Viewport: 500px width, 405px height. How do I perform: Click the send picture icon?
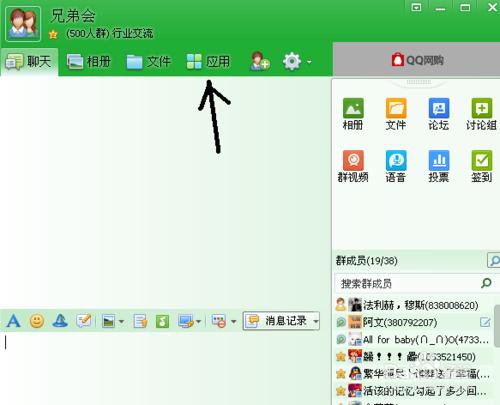[x=109, y=321]
